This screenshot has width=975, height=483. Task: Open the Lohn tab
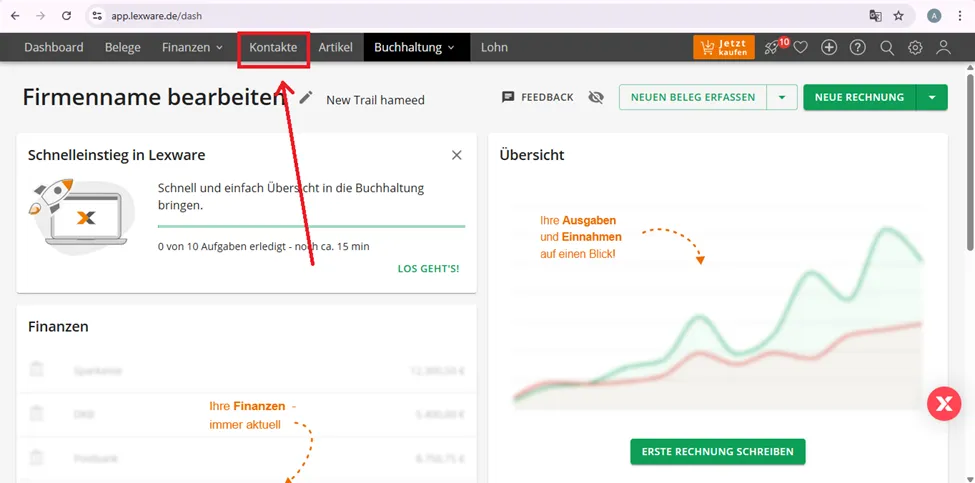click(494, 47)
